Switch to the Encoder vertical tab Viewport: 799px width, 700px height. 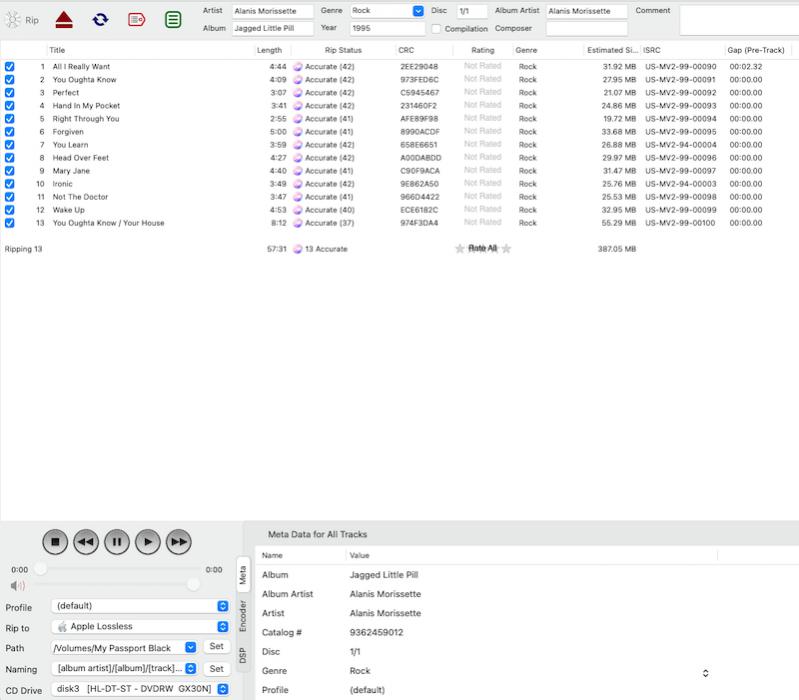(242, 616)
